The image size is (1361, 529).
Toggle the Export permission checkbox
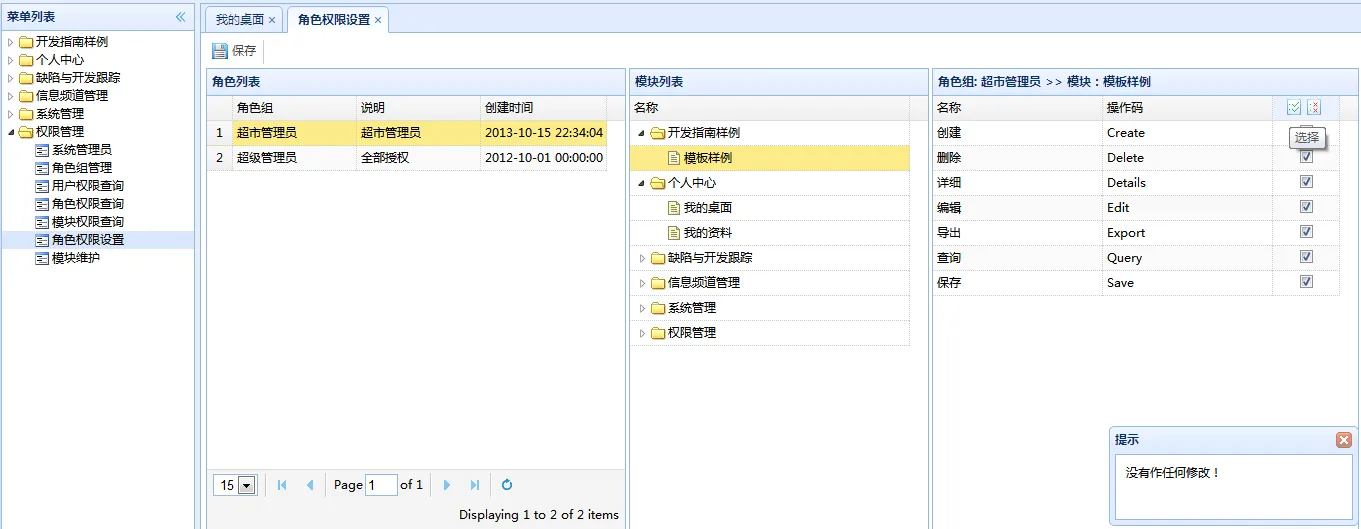1306,232
